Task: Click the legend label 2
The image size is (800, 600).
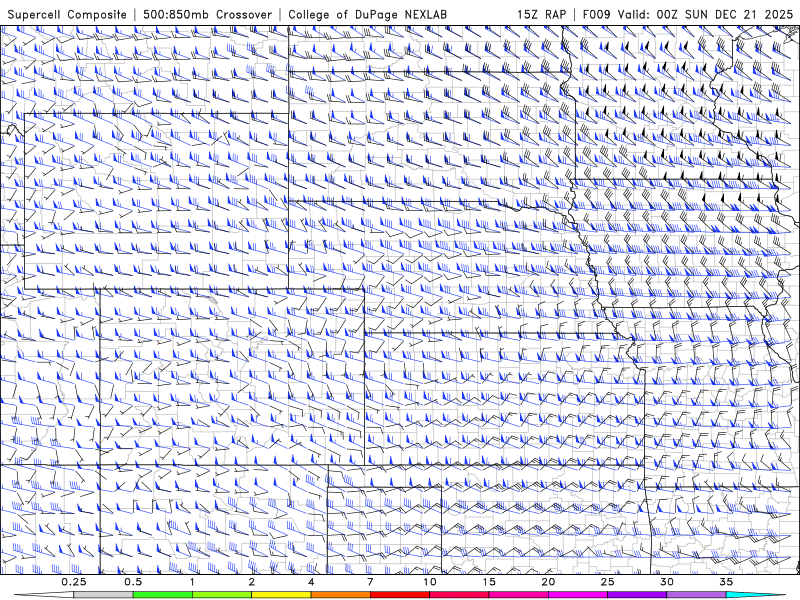Action: [x=252, y=582]
